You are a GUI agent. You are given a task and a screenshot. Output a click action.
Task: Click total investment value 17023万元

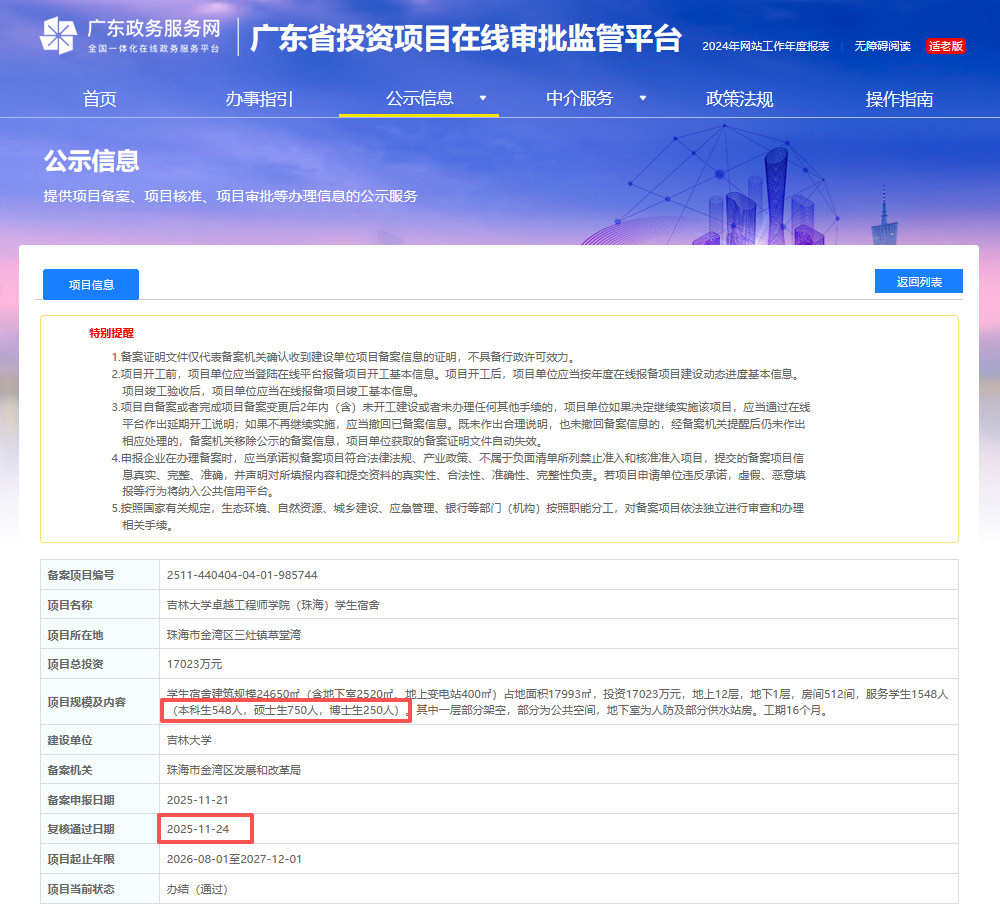(x=195, y=664)
